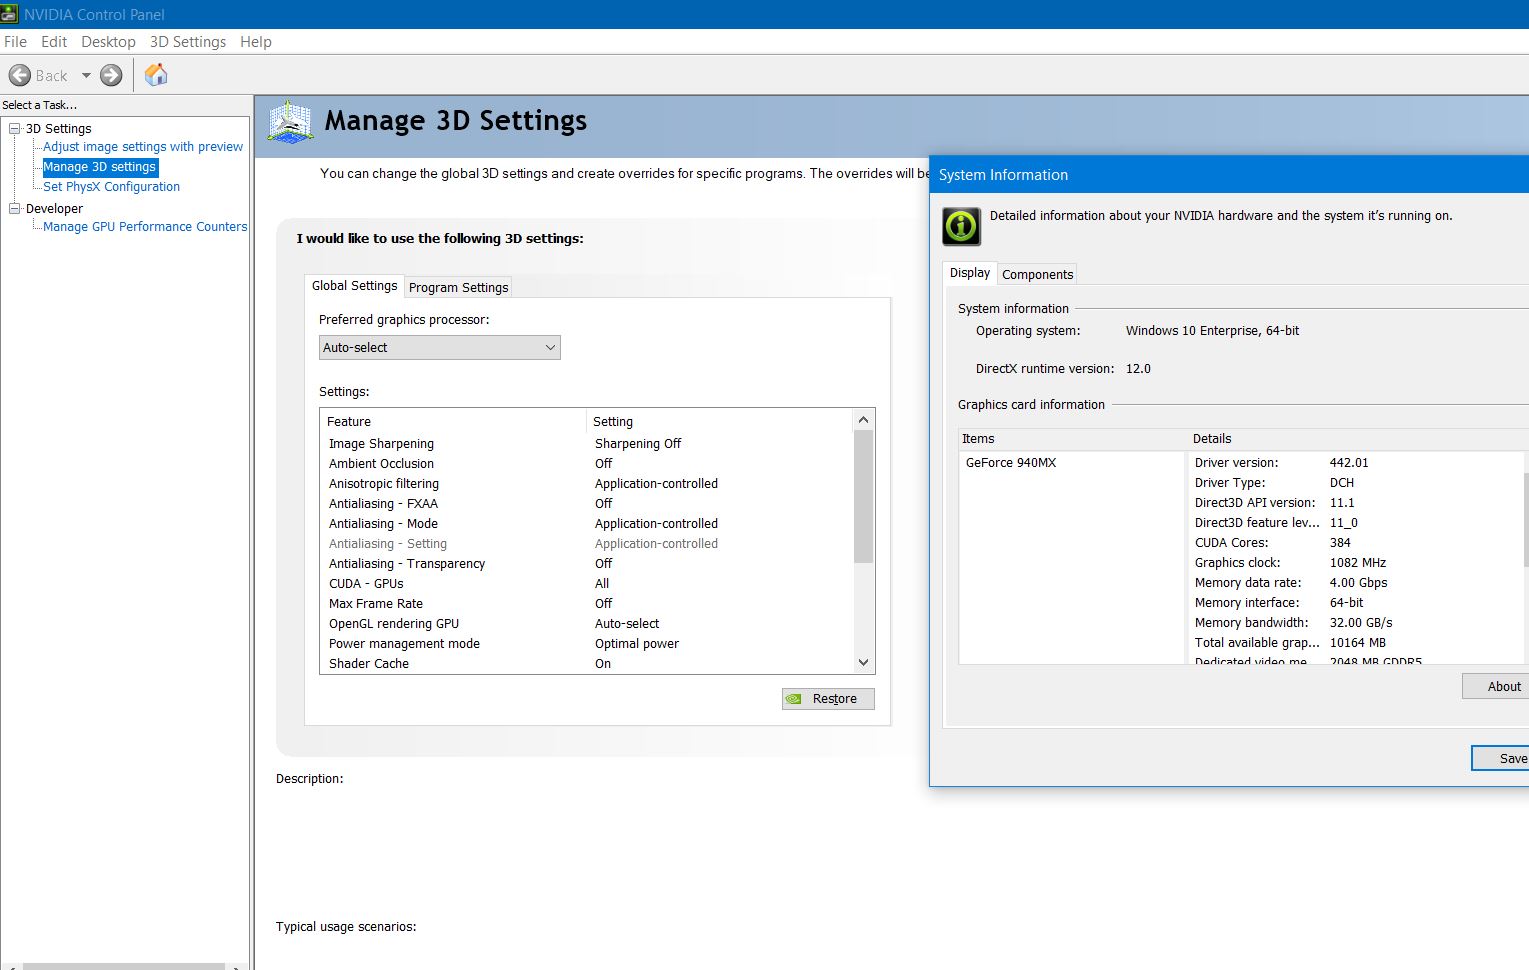Click the Forward arrow icon
Image resolution: width=1529 pixels, height=970 pixels.
[x=111, y=75]
